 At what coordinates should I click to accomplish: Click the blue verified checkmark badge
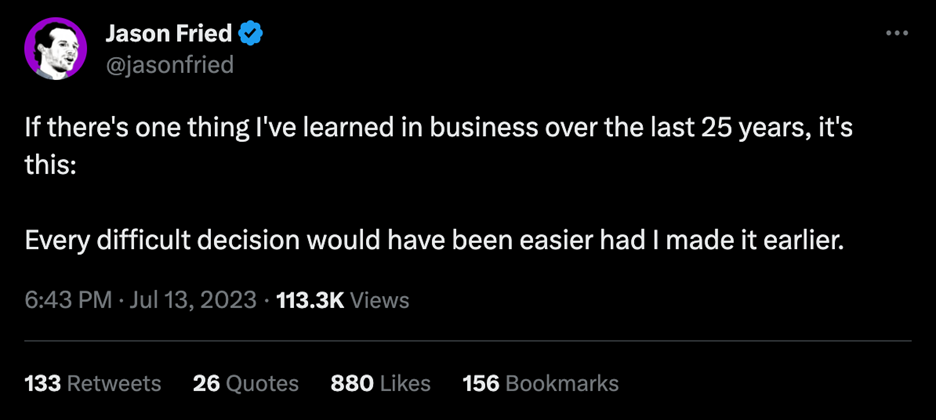(250, 34)
